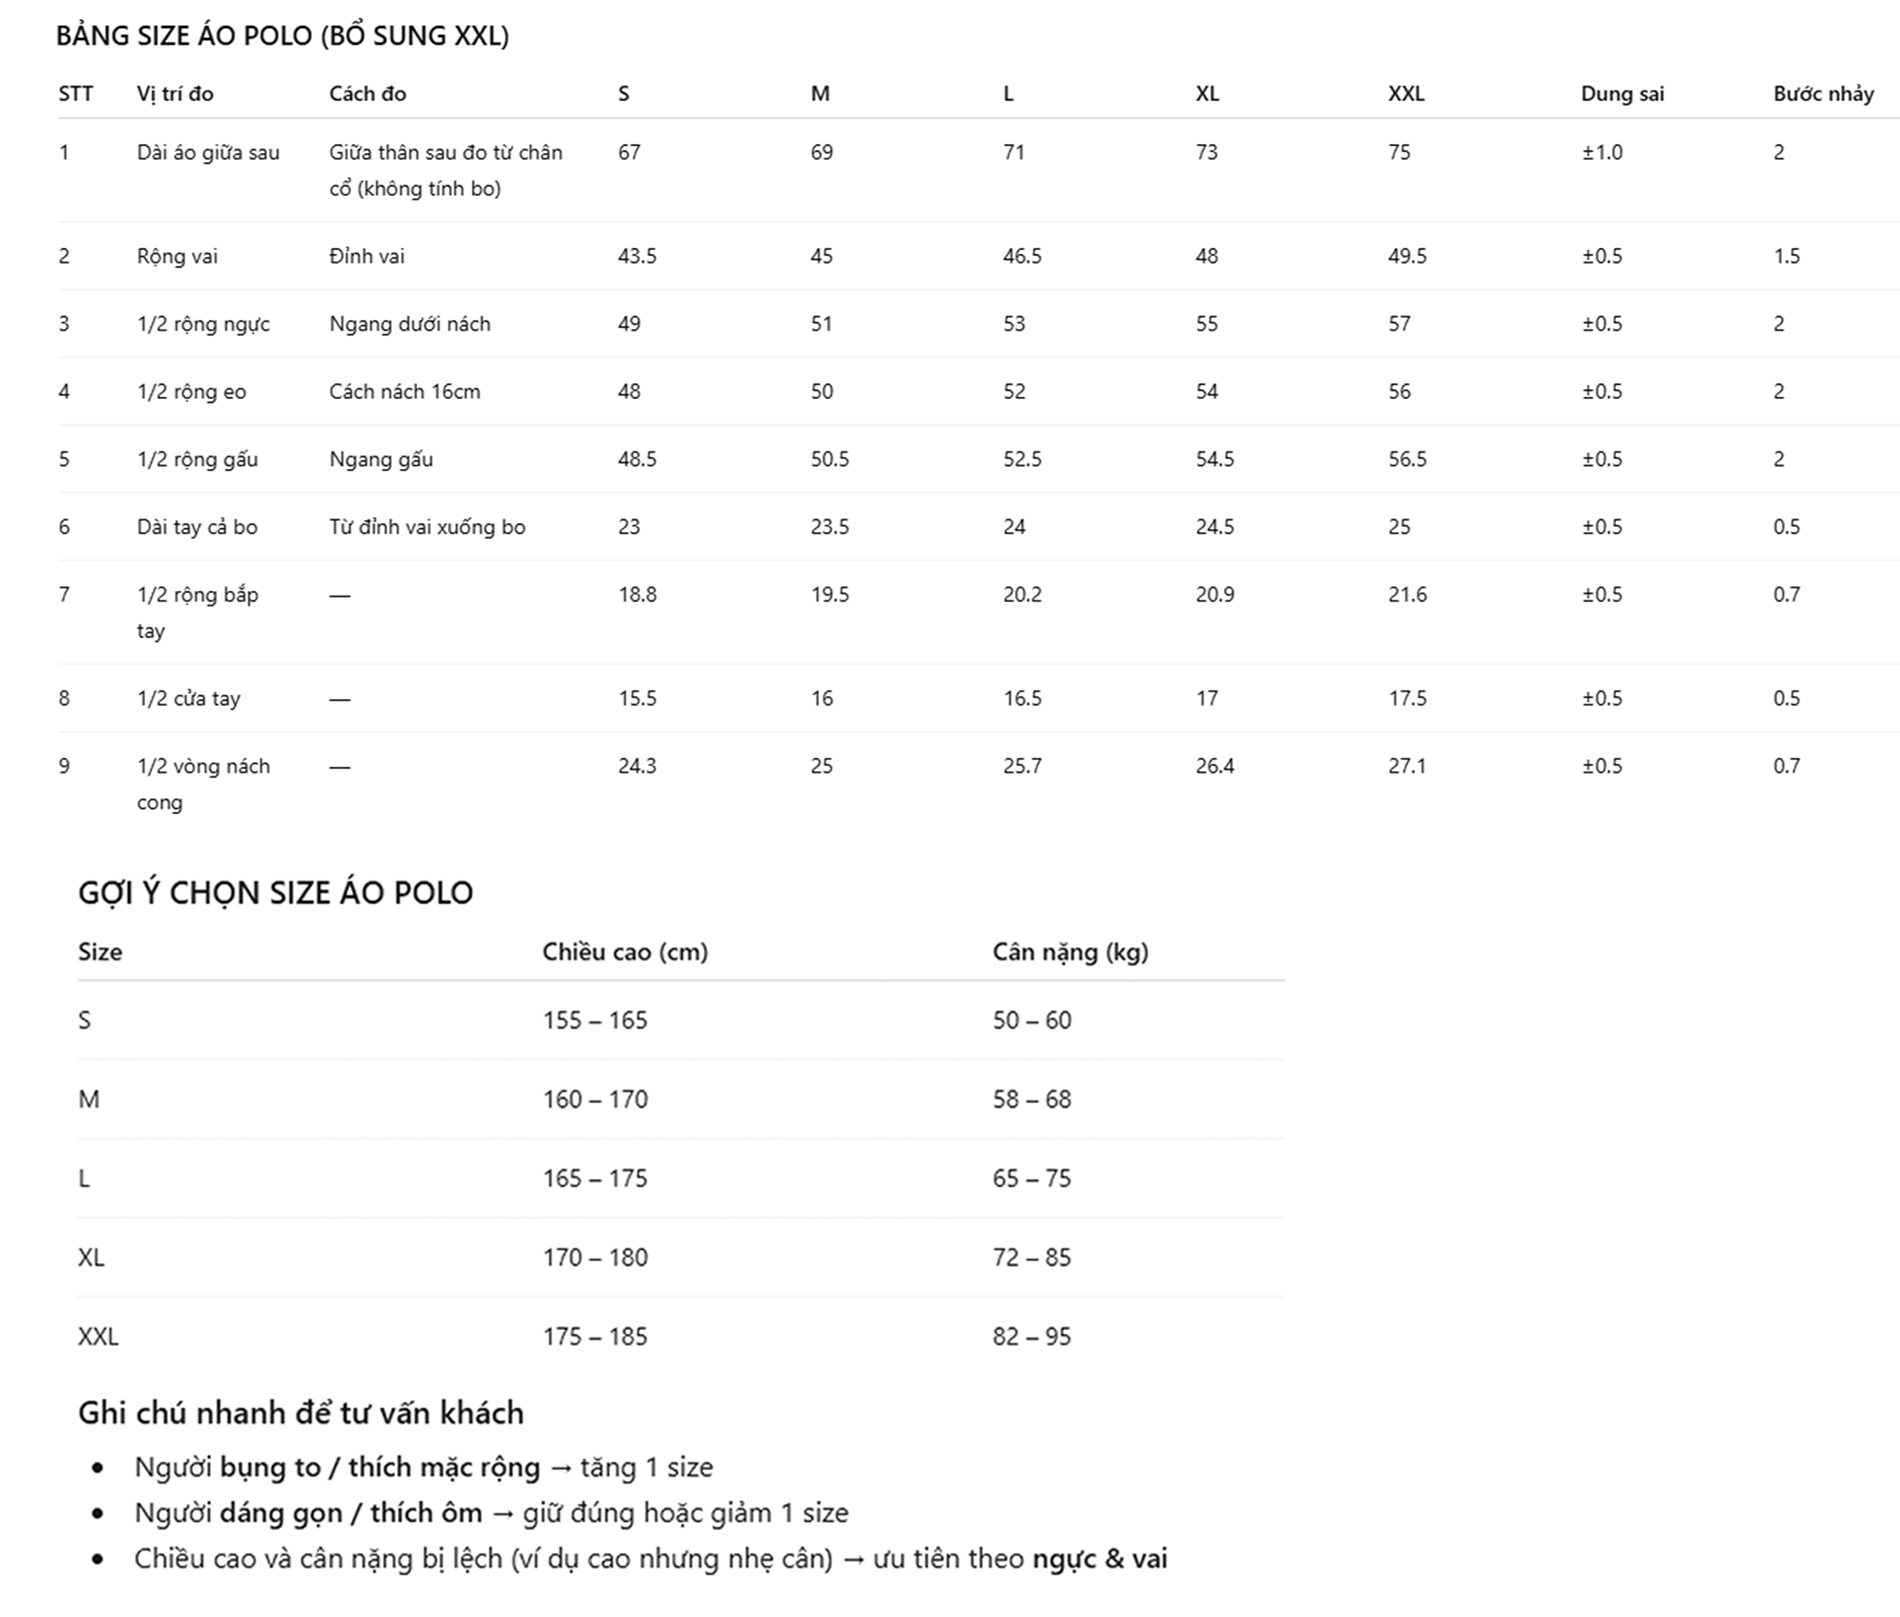The image size is (1900, 1617).
Task: Click the '1/2 cửa tay' row label
Action: click(188, 699)
